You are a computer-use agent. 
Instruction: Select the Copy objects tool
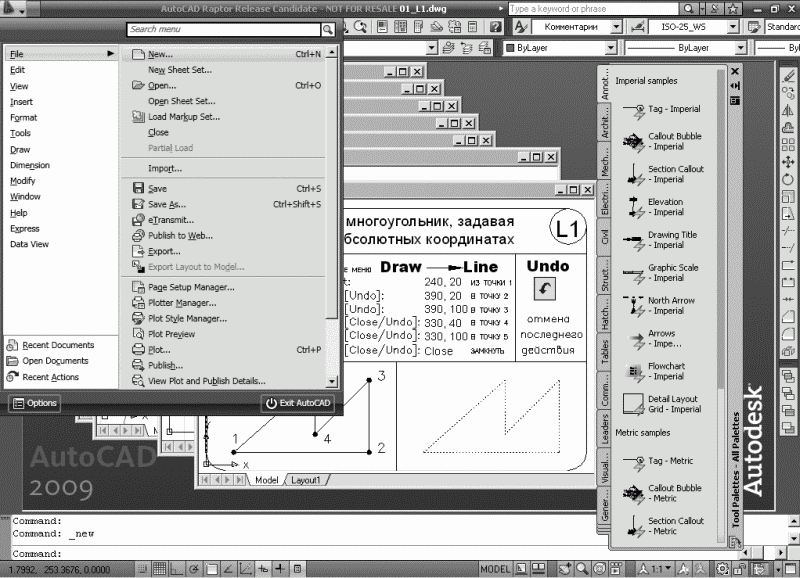788,93
